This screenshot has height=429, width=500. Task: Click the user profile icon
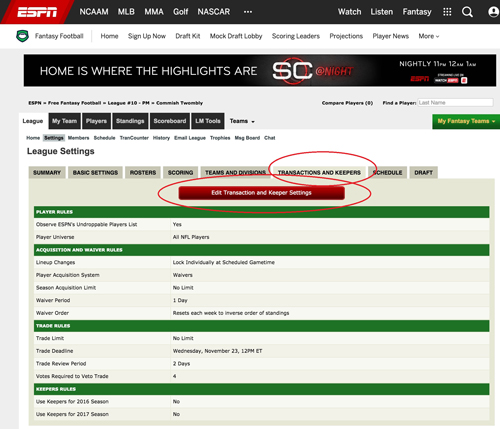pyautogui.click(x=493, y=12)
